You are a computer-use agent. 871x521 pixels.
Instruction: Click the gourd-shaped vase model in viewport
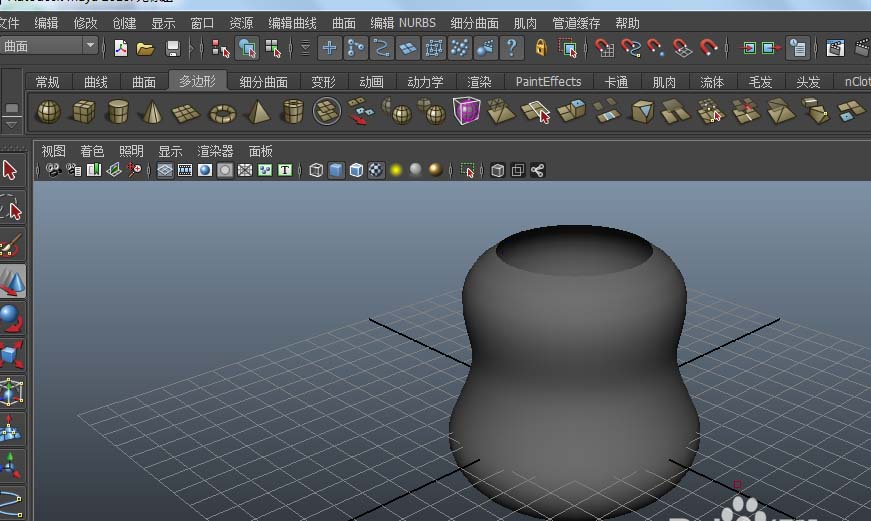click(573, 370)
